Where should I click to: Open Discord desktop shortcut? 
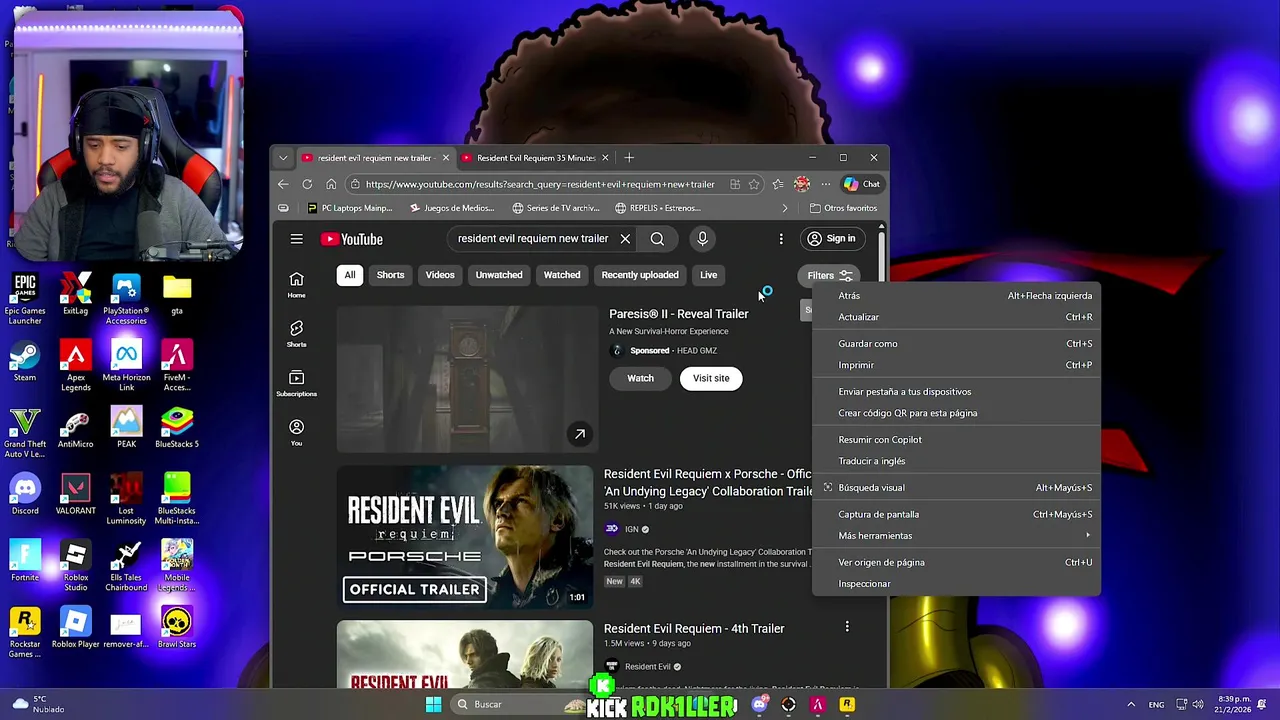click(25, 495)
